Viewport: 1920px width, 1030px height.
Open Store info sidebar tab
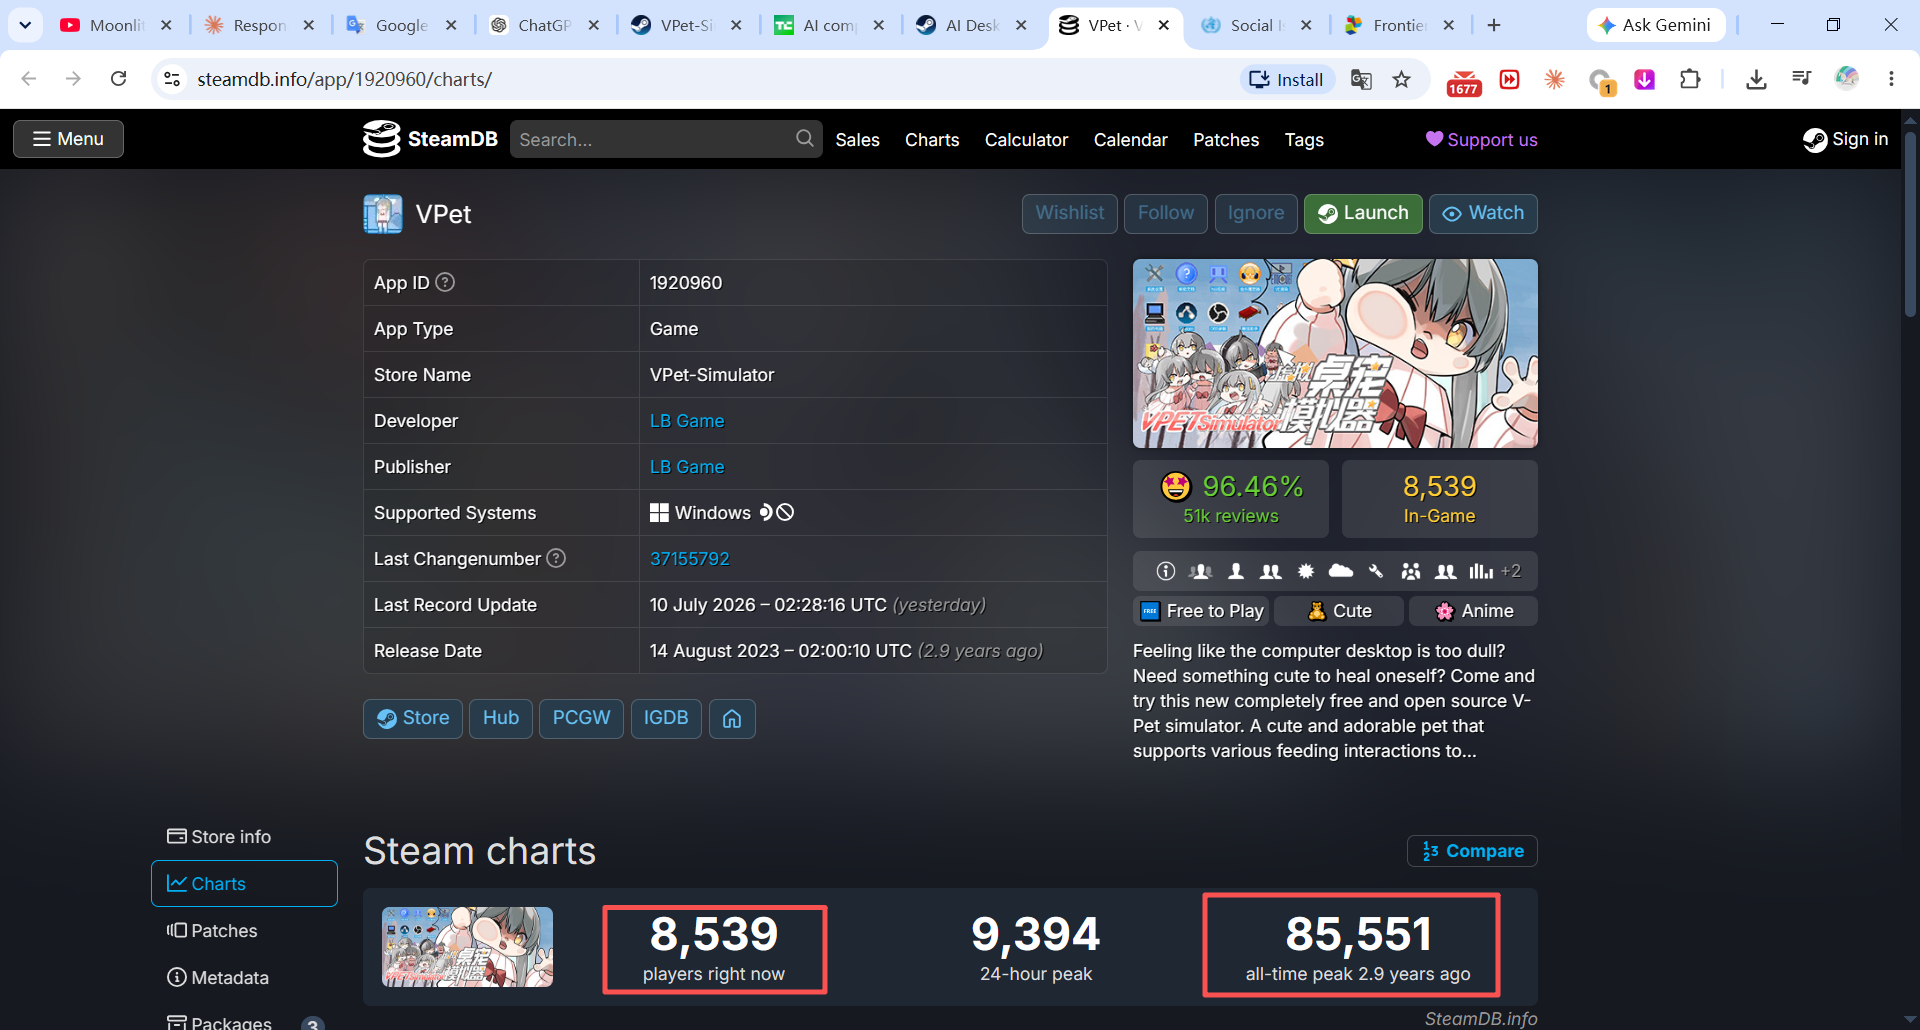[244, 837]
